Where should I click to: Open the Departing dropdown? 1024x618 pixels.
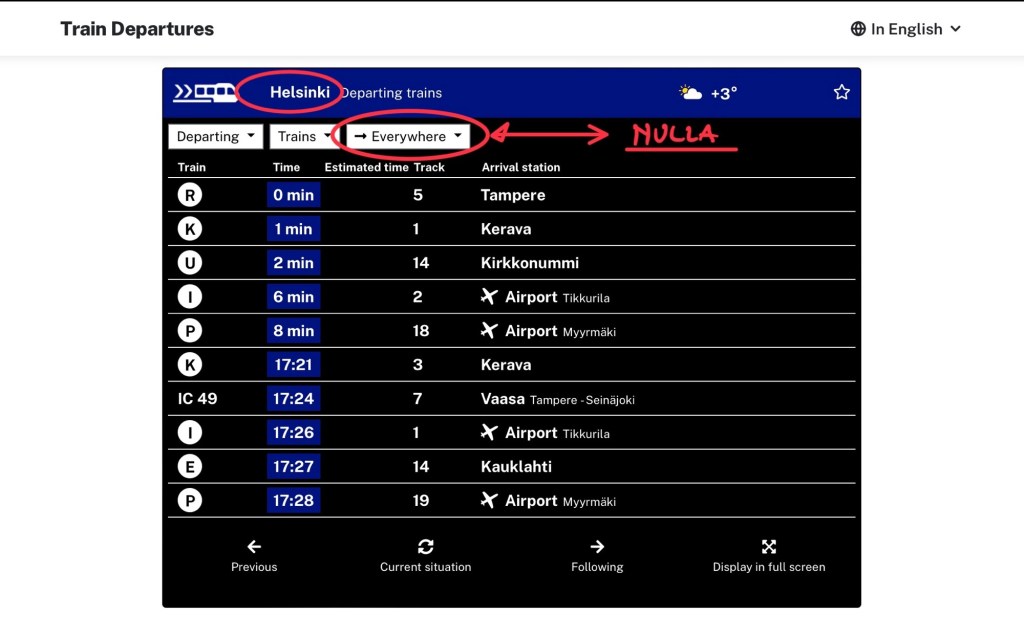point(215,137)
